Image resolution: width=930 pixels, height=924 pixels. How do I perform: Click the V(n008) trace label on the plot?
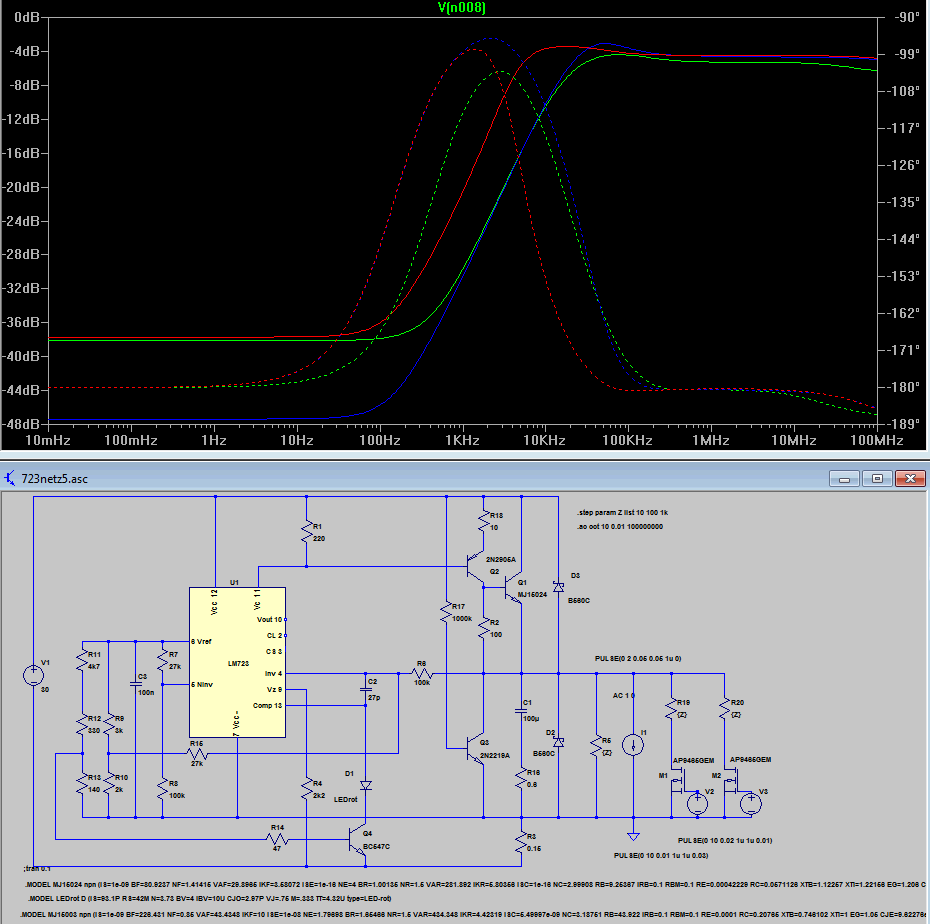[461, 8]
